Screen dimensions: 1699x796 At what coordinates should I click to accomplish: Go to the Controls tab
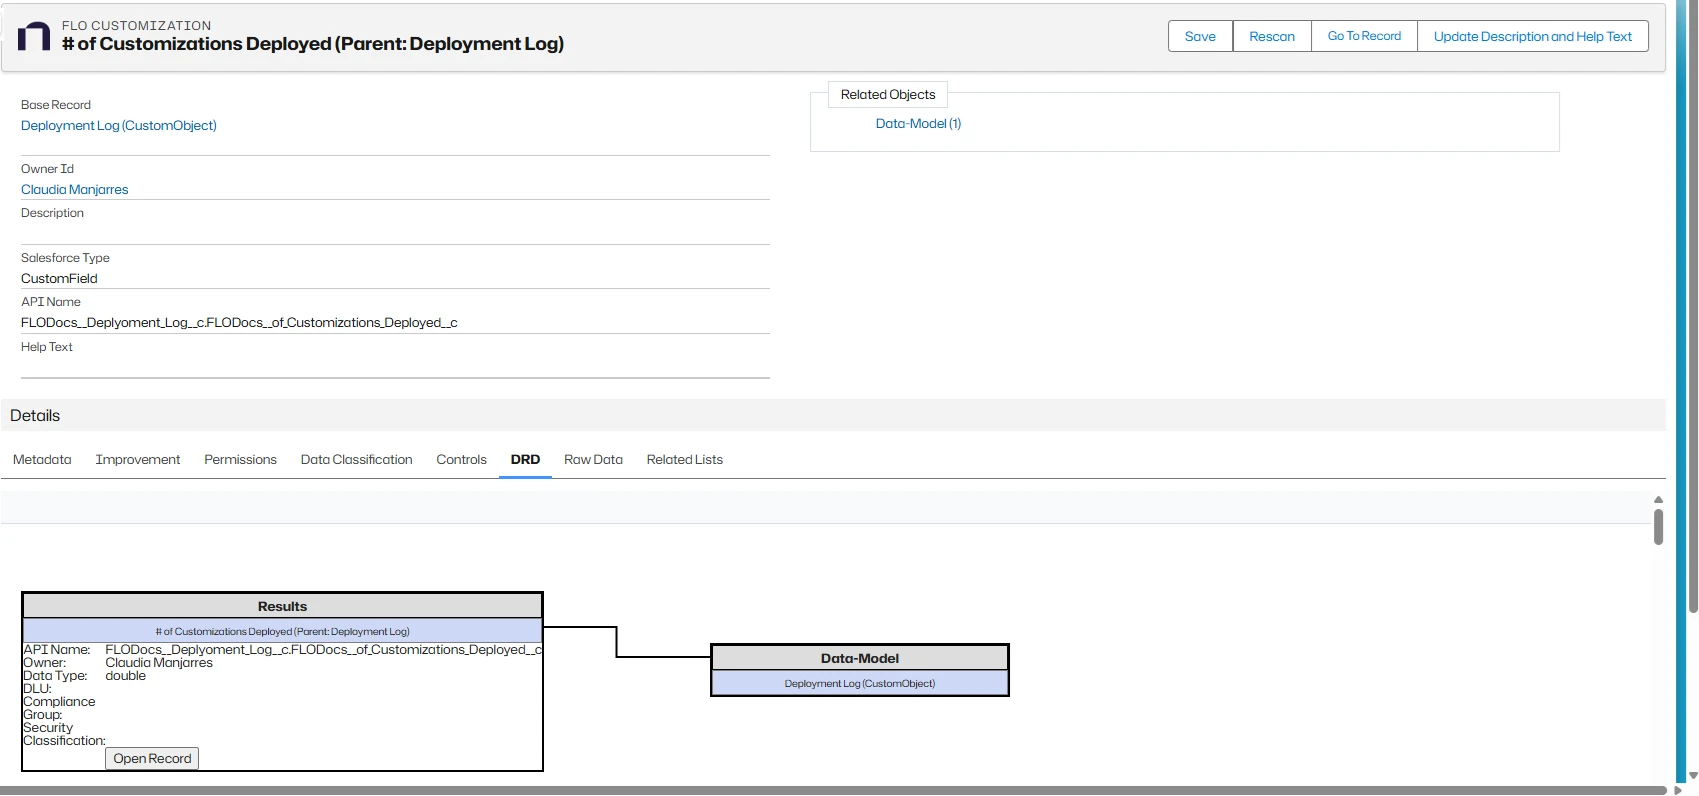click(x=461, y=459)
